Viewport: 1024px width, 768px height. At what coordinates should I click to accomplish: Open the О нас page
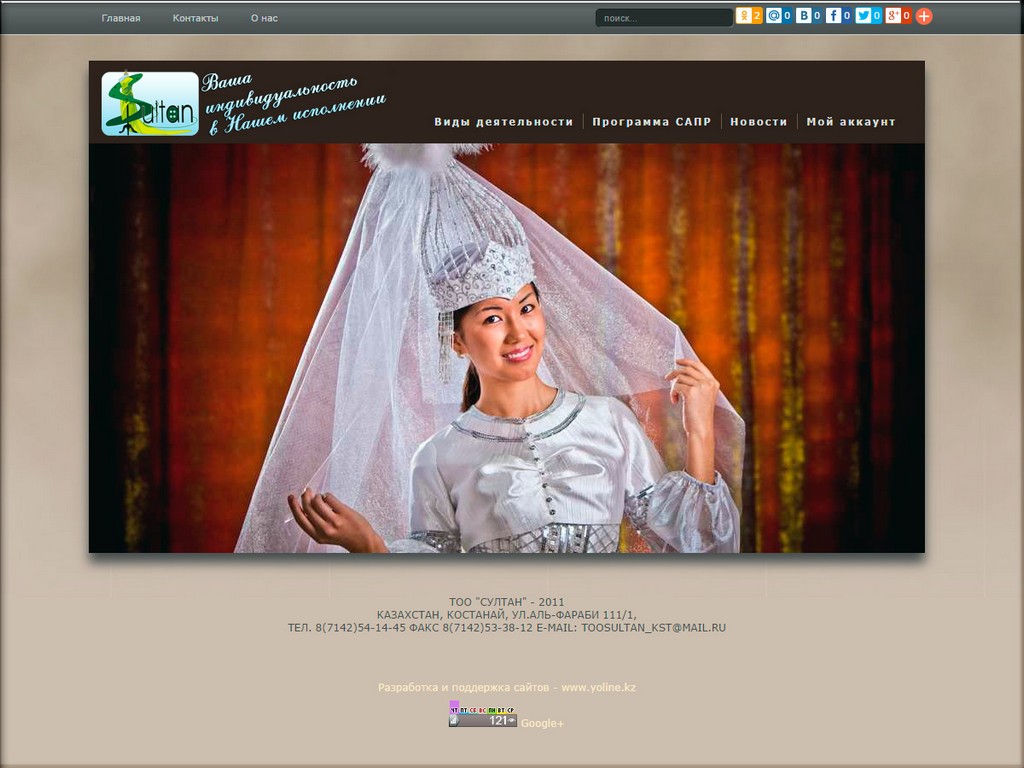(x=264, y=18)
